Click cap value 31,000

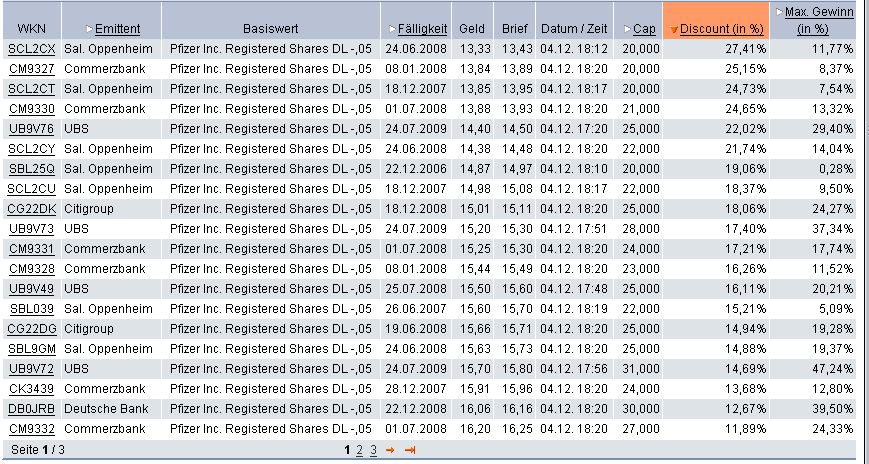(641, 369)
